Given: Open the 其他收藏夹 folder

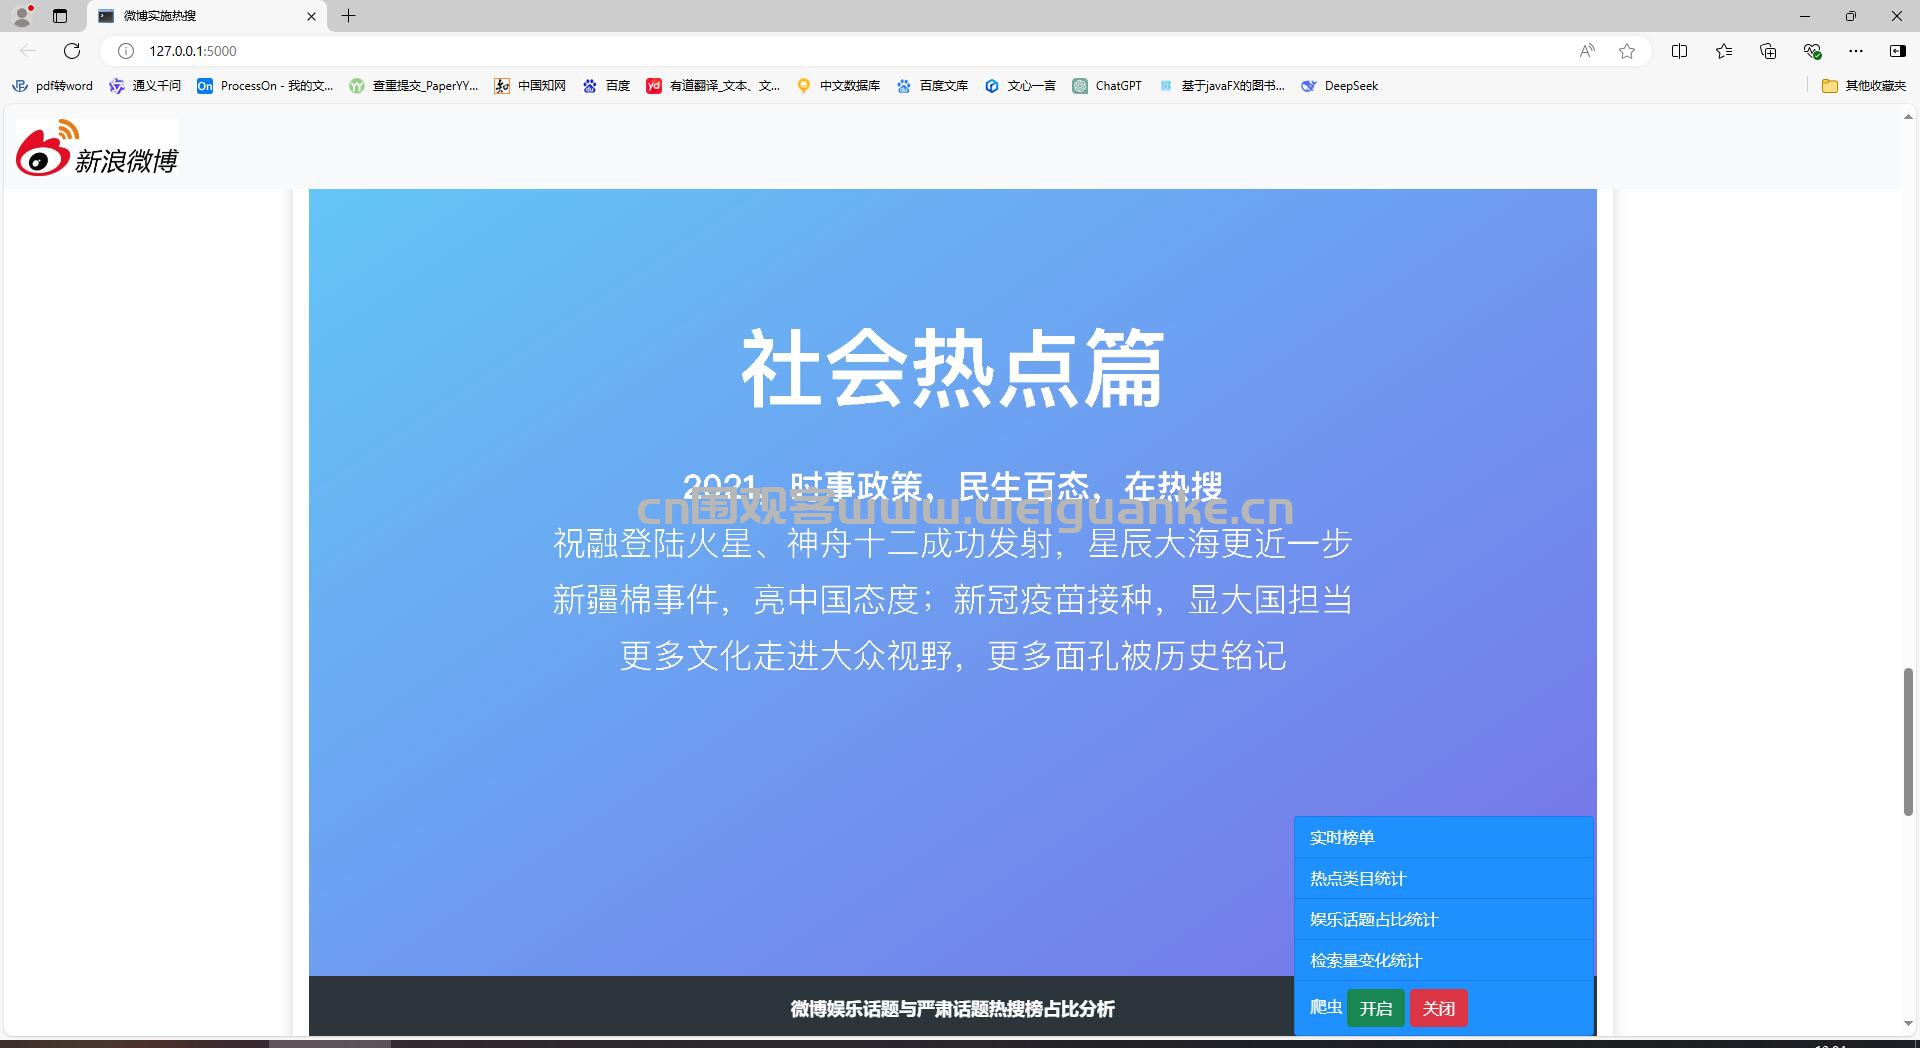Looking at the screenshot, I should coord(1864,86).
